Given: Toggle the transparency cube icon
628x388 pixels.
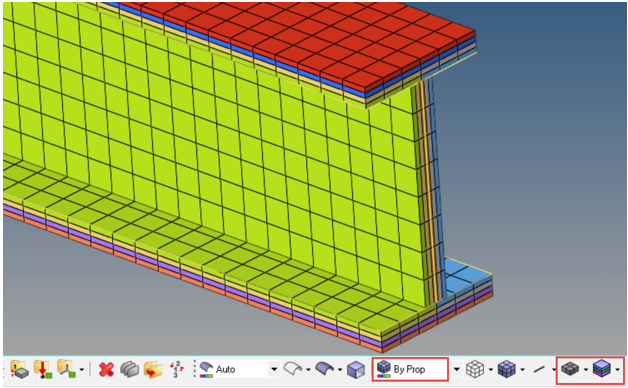Looking at the screenshot, I should click(356, 370).
